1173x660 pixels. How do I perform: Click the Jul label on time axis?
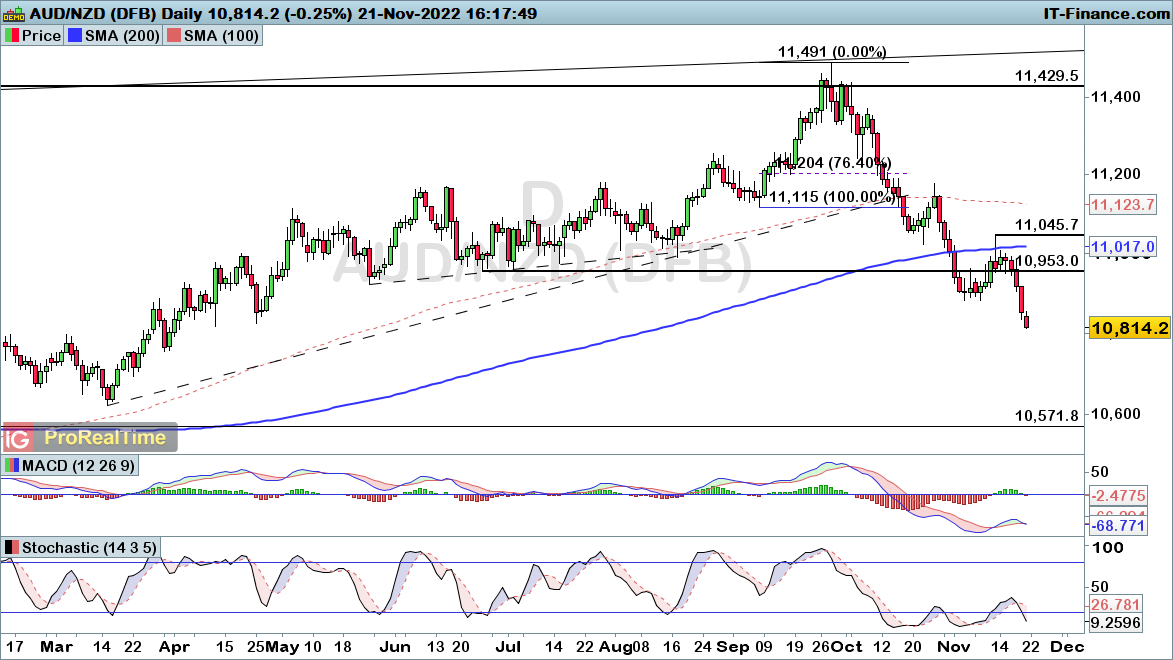[508, 647]
